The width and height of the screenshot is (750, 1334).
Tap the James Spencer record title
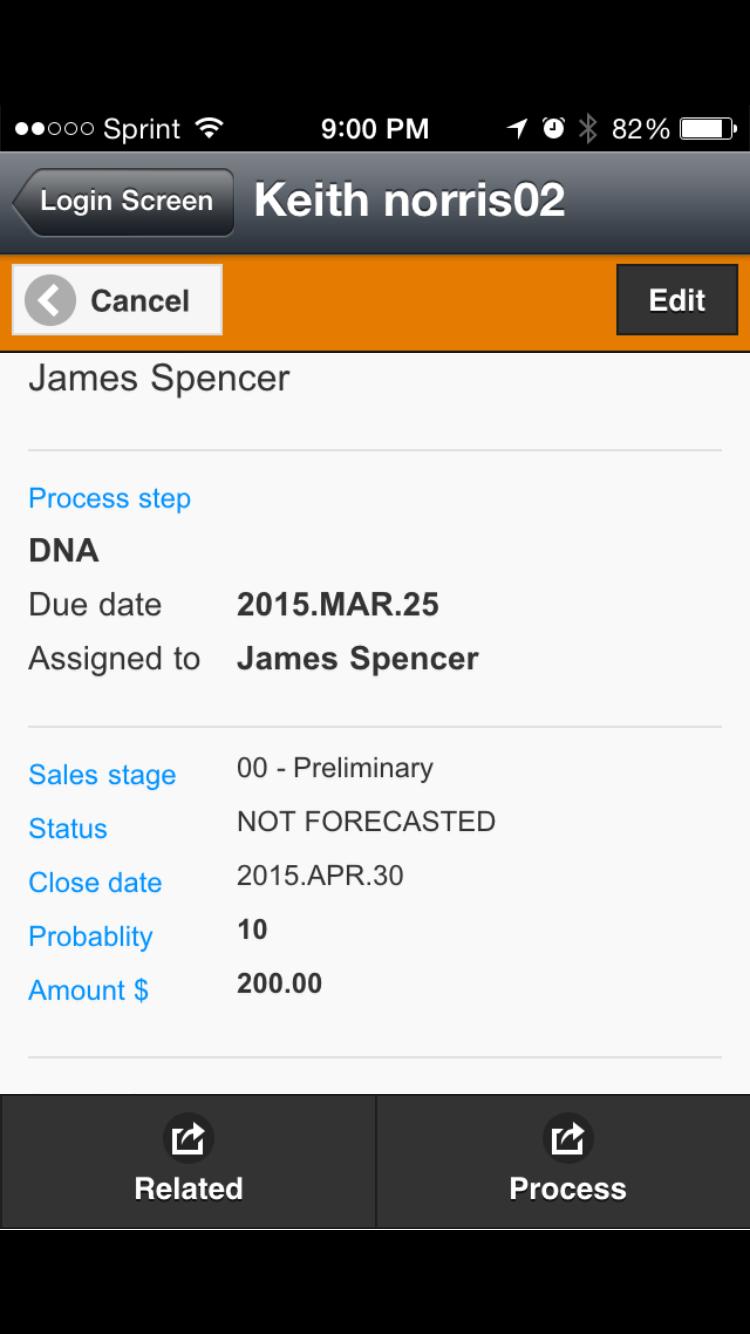tap(159, 378)
